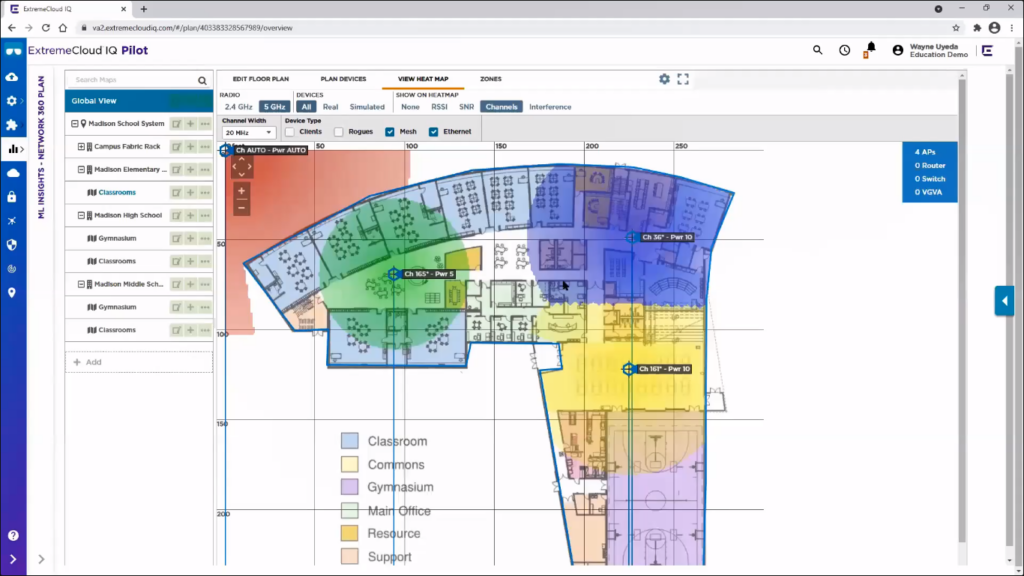This screenshot has height=576, width=1024.
Task: Collapse Madison Elementary tree node
Action: pyautogui.click(x=81, y=169)
